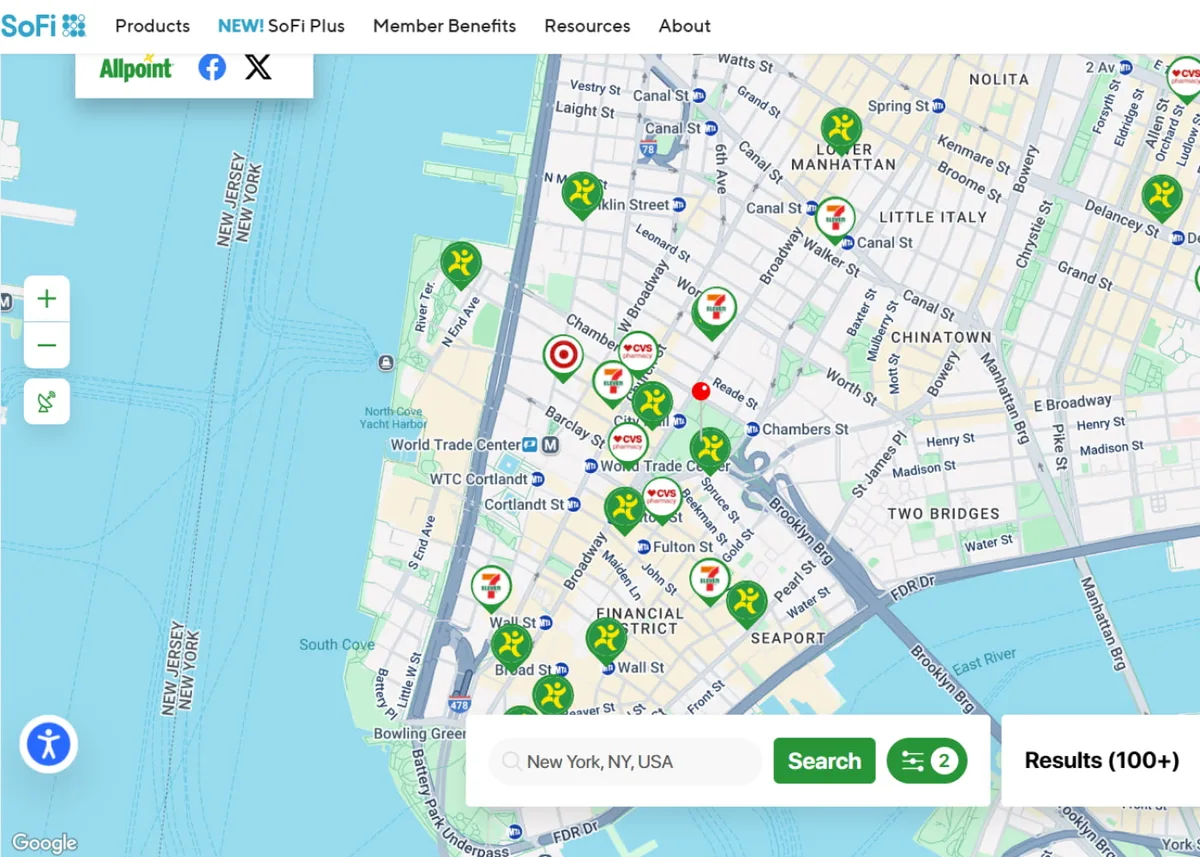Click the Chambers St subway station icon
The height and width of the screenshot is (857, 1200).
tap(753, 429)
